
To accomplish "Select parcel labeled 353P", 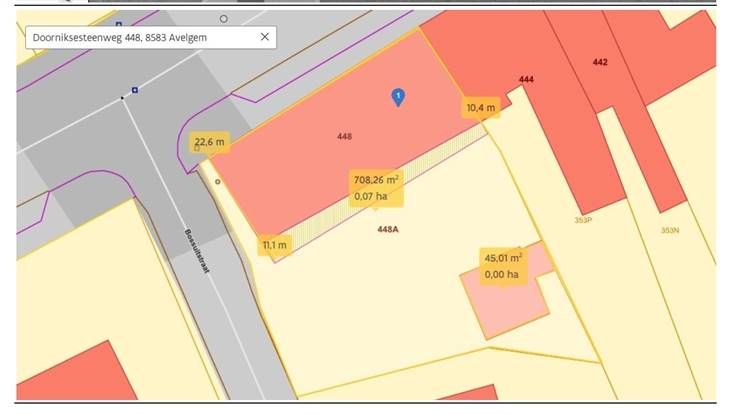I will click(x=583, y=220).
